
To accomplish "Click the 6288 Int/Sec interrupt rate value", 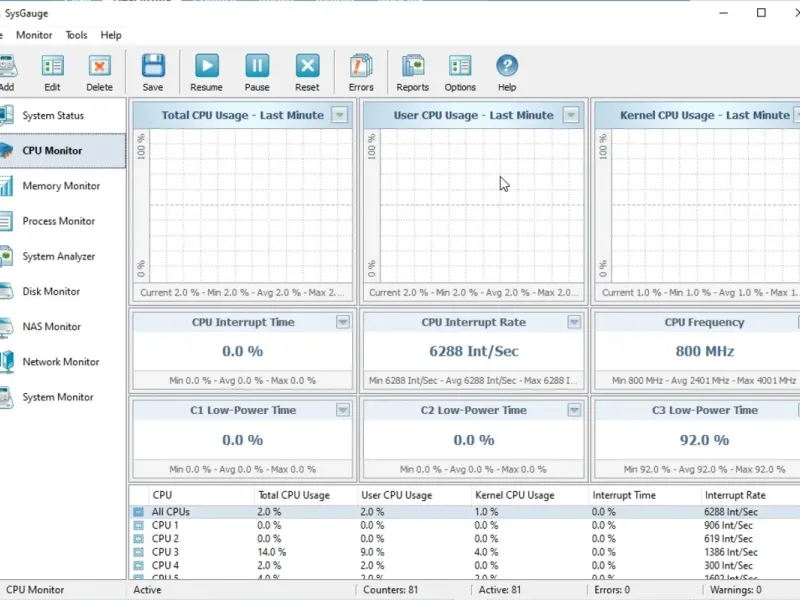I will coord(473,351).
